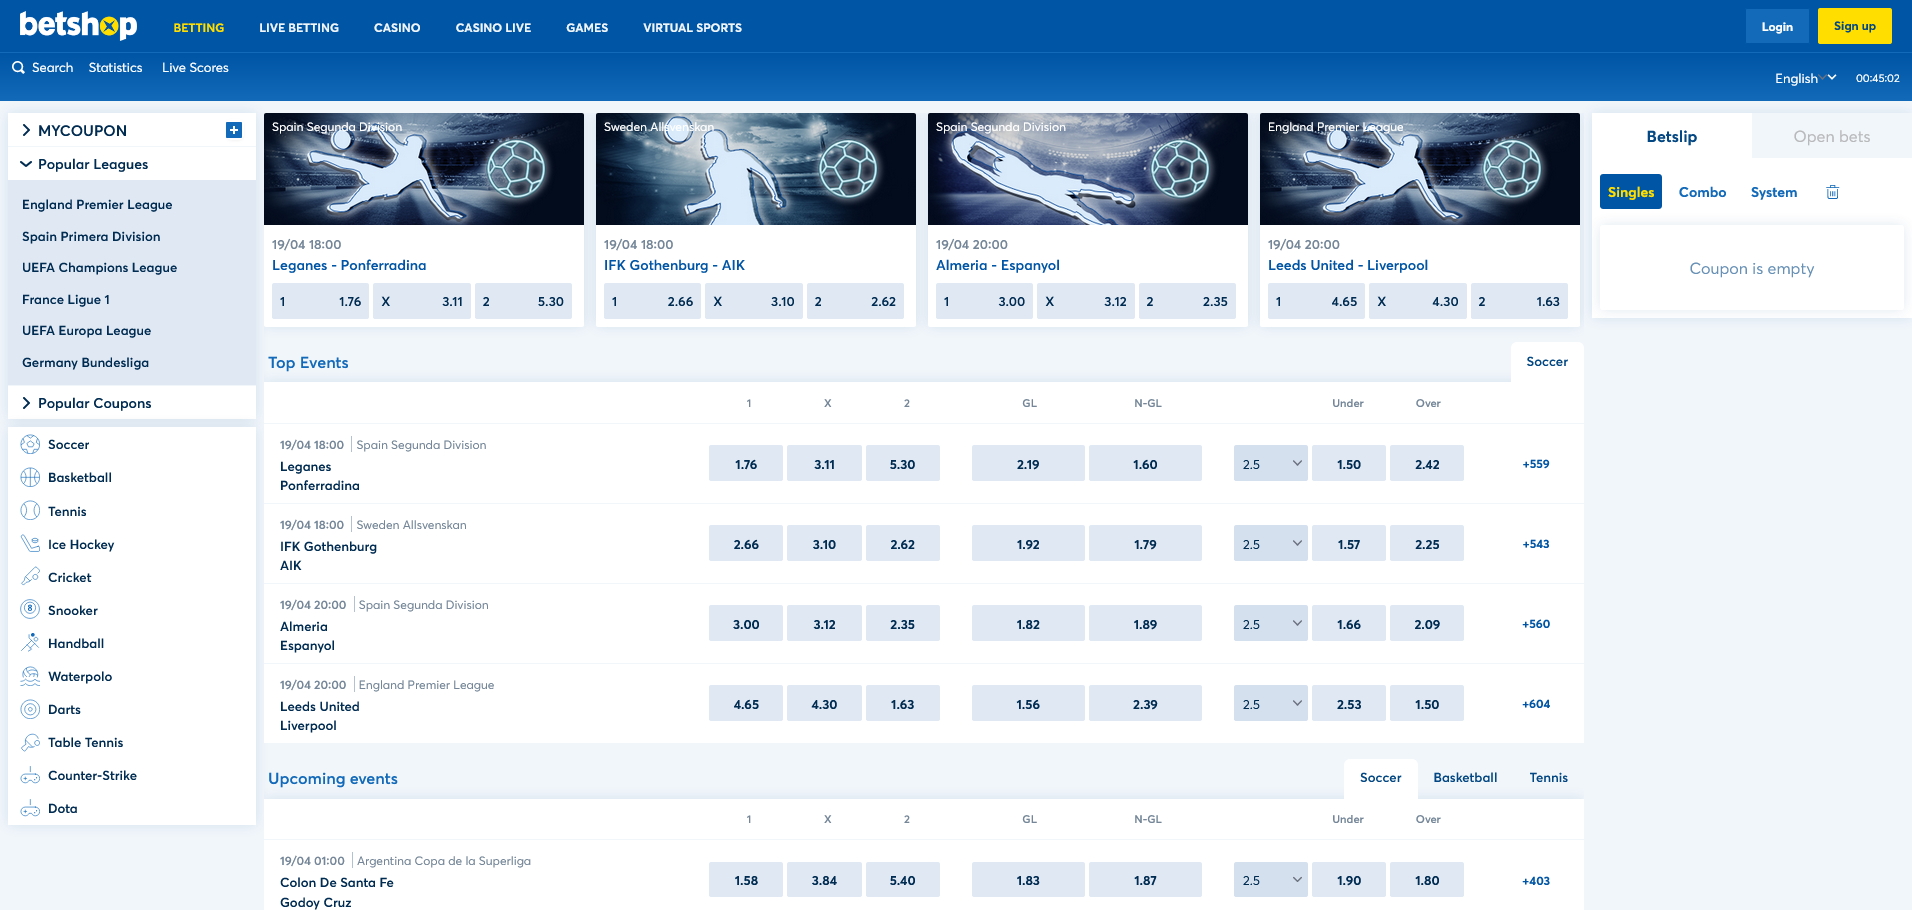Click the Search magnifier icon
1912x910 pixels.
18,68
